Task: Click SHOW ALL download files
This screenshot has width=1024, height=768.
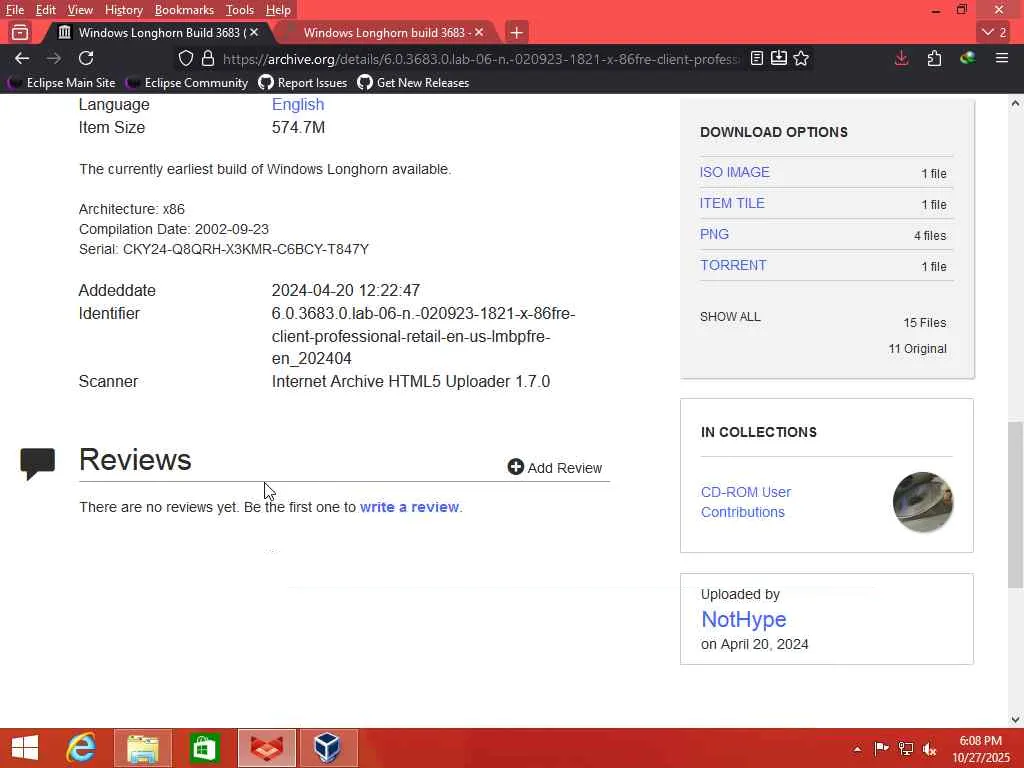Action: [730, 317]
